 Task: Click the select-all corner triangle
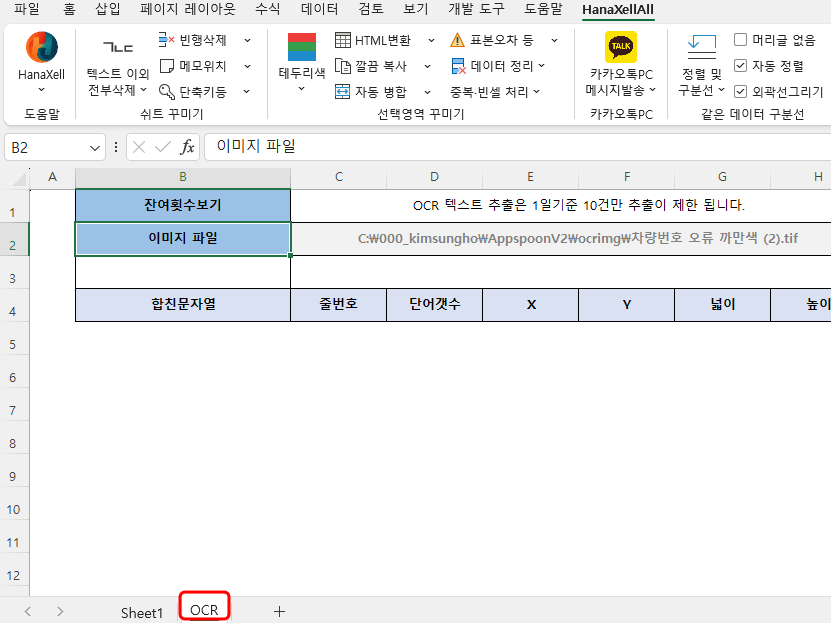click(19, 179)
